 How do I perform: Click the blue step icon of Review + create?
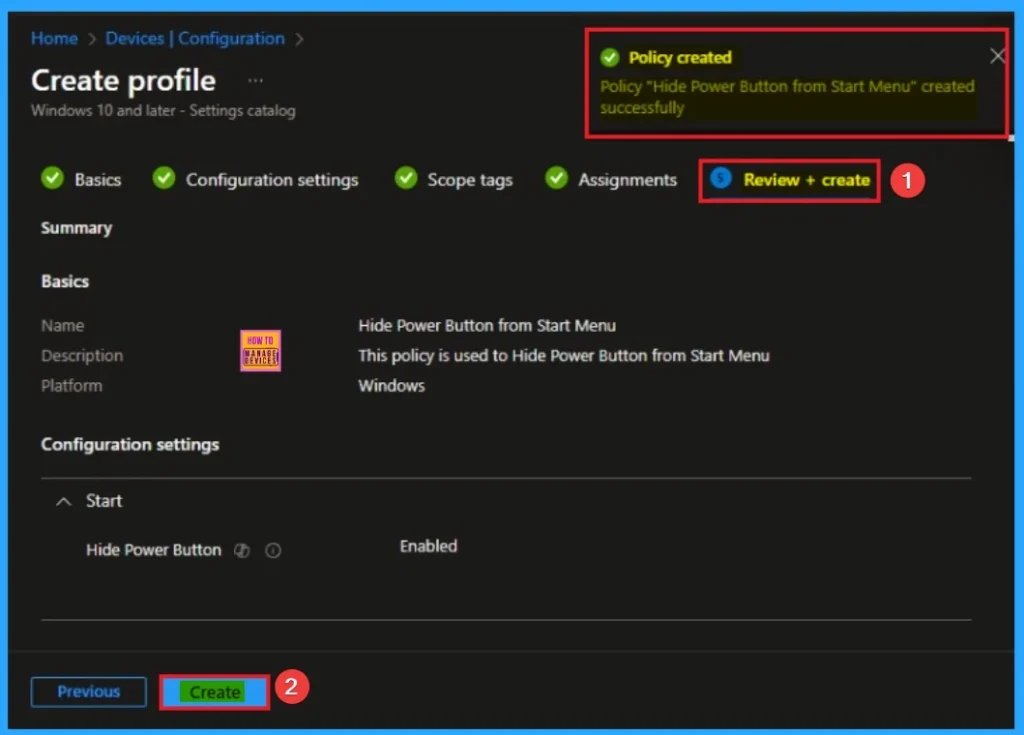tap(720, 178)
